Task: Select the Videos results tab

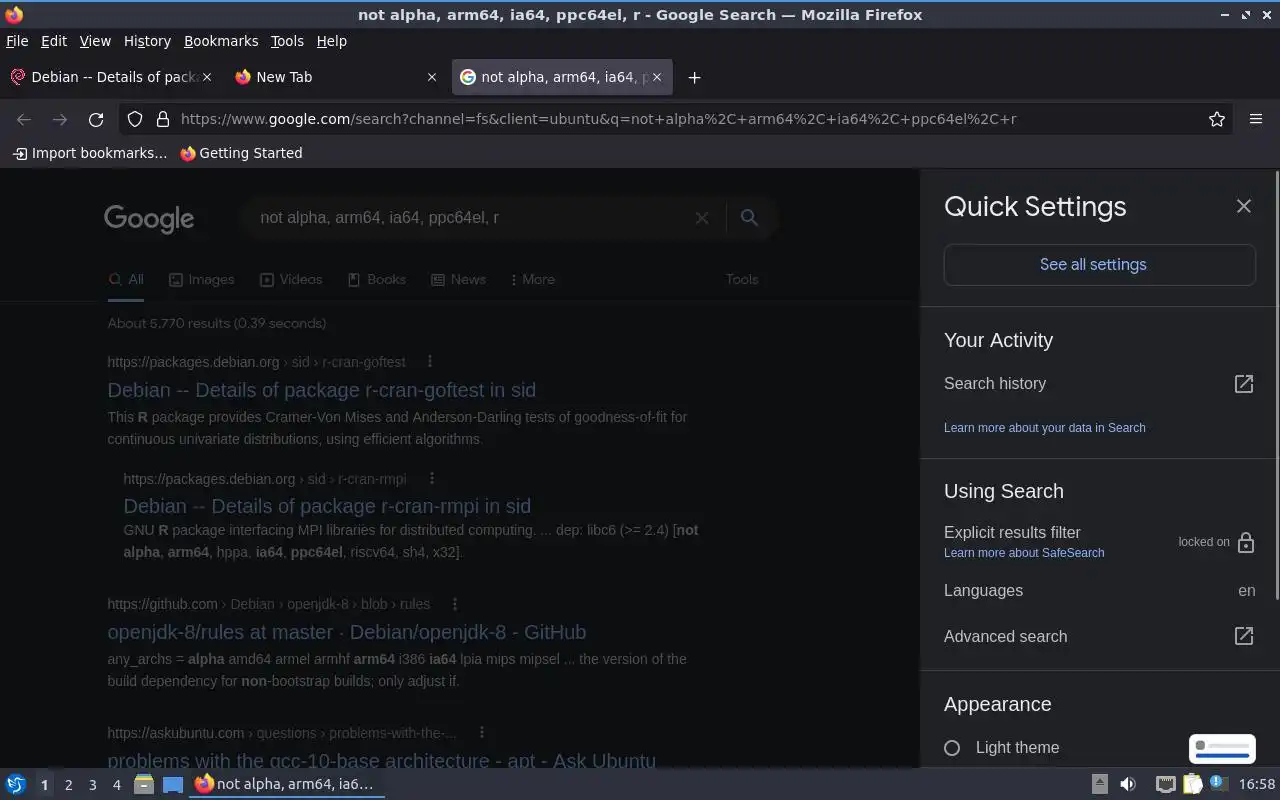Action: tap(291, 279)
